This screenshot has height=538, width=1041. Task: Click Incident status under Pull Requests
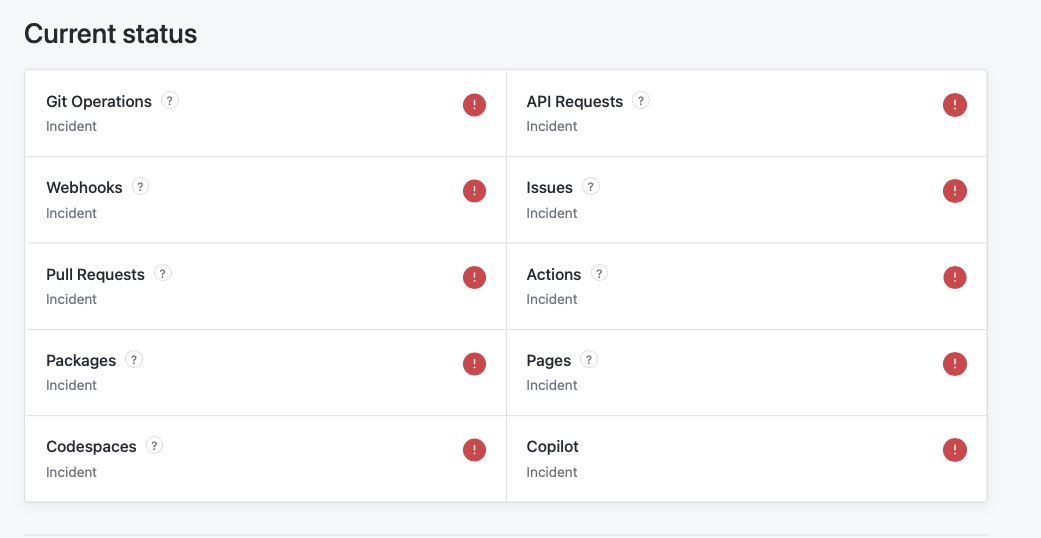(x=72, y=300)
